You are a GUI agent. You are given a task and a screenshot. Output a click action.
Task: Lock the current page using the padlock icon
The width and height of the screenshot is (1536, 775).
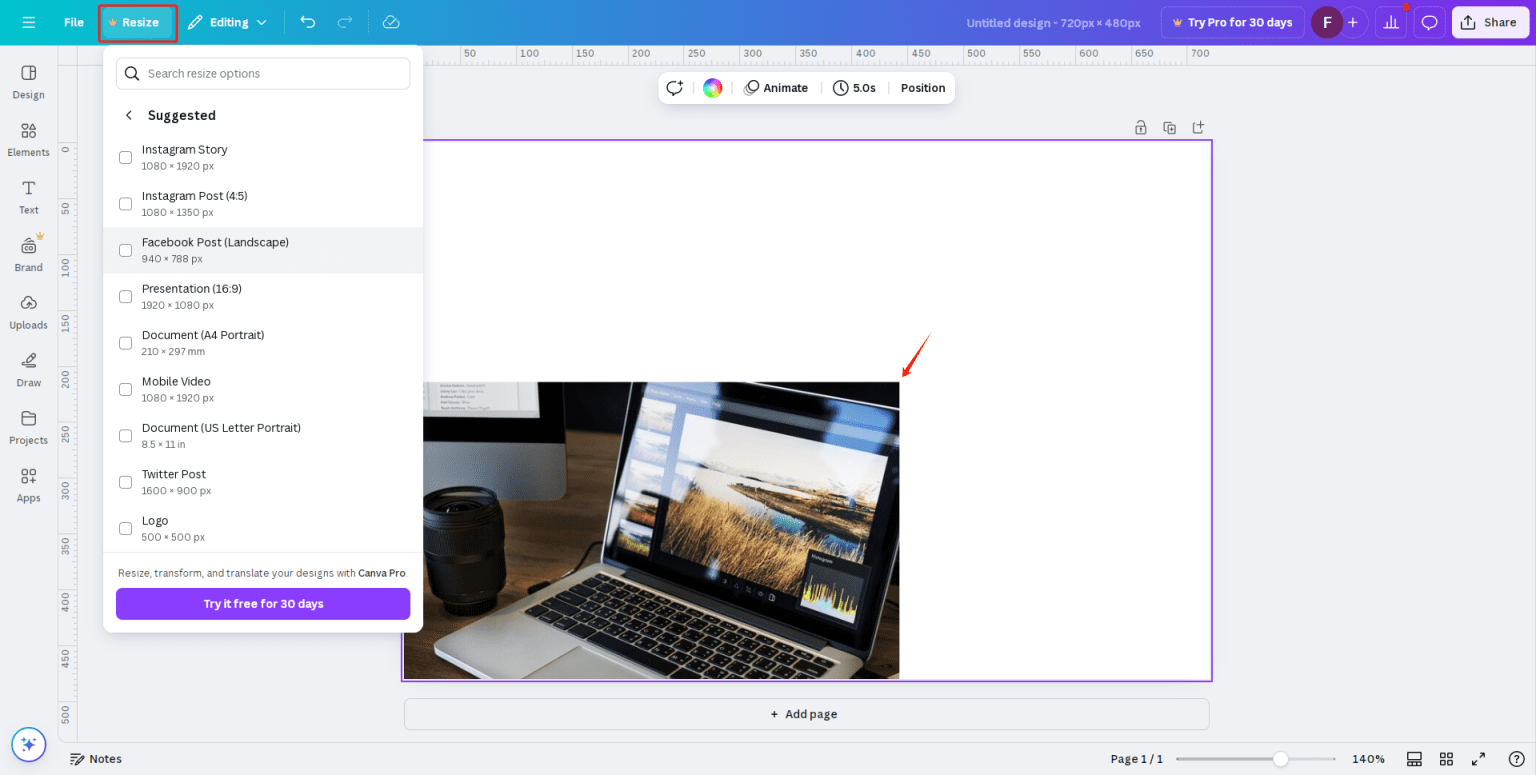click(1140, 127)
